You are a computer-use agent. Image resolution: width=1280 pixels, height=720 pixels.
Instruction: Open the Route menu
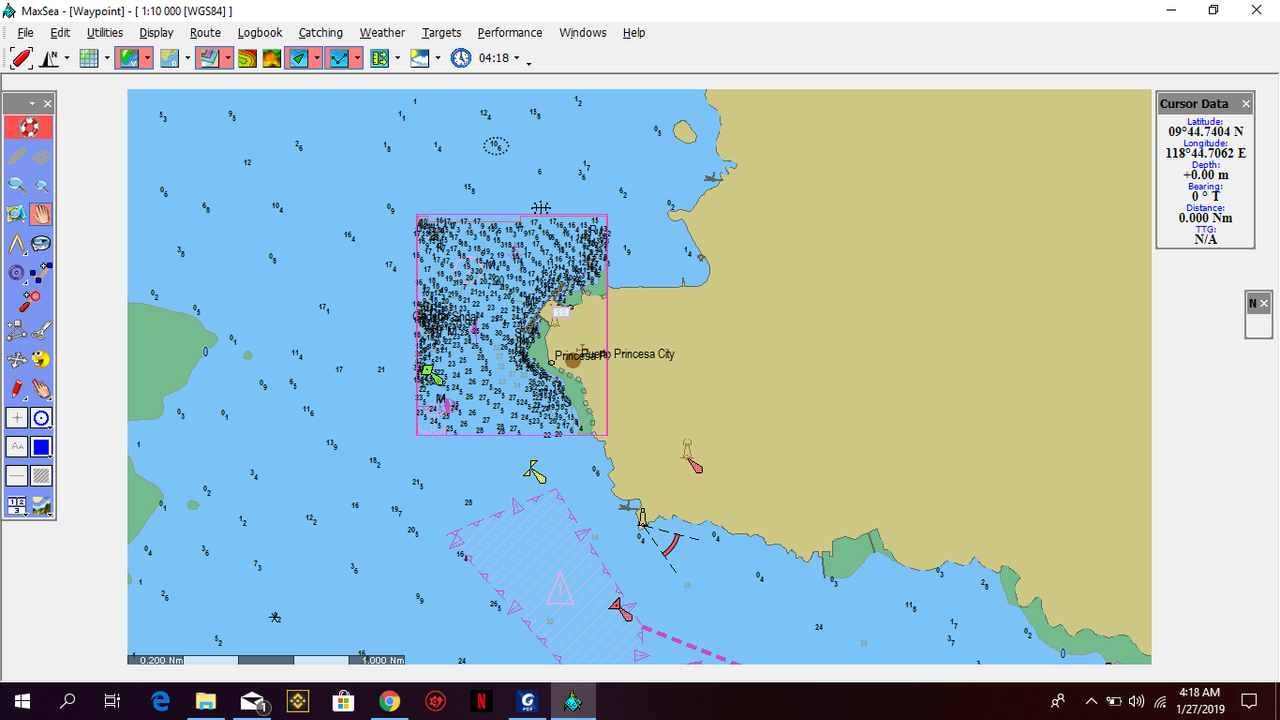[x=205, y=33]
